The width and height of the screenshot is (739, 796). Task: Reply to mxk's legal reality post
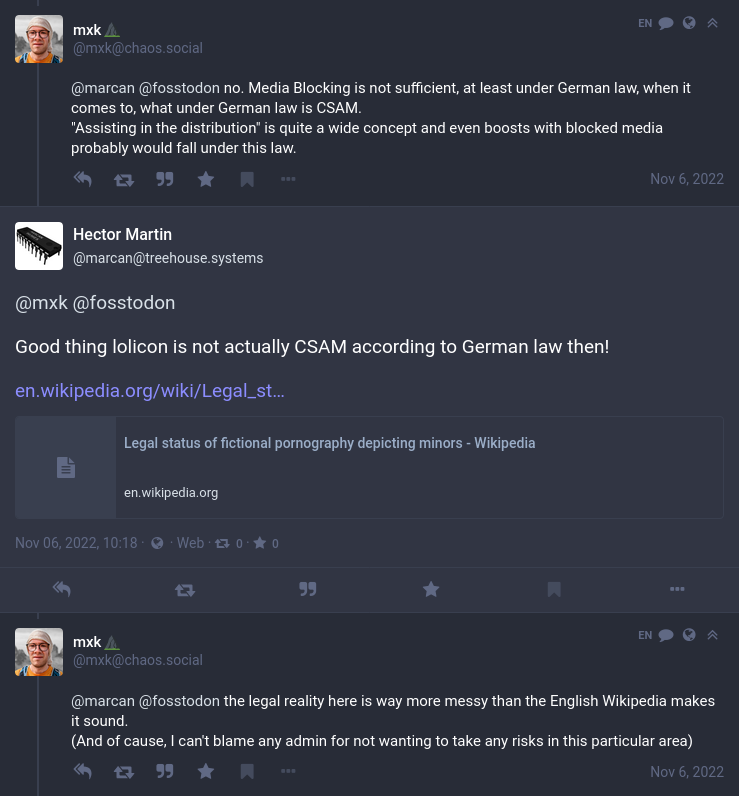pos(83,772)
